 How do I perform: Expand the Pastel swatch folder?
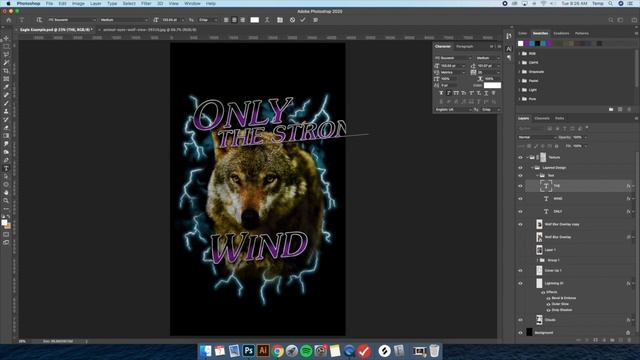pos(520,81)
